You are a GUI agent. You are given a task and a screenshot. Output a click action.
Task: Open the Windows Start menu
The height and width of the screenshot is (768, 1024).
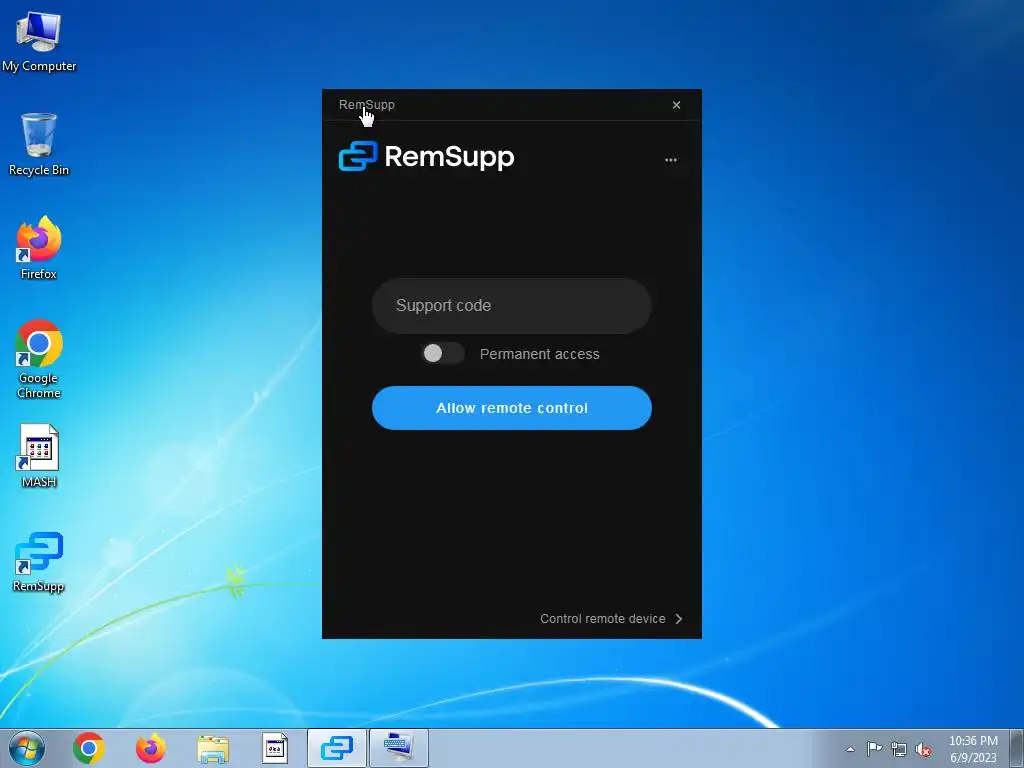click(27, 748)
